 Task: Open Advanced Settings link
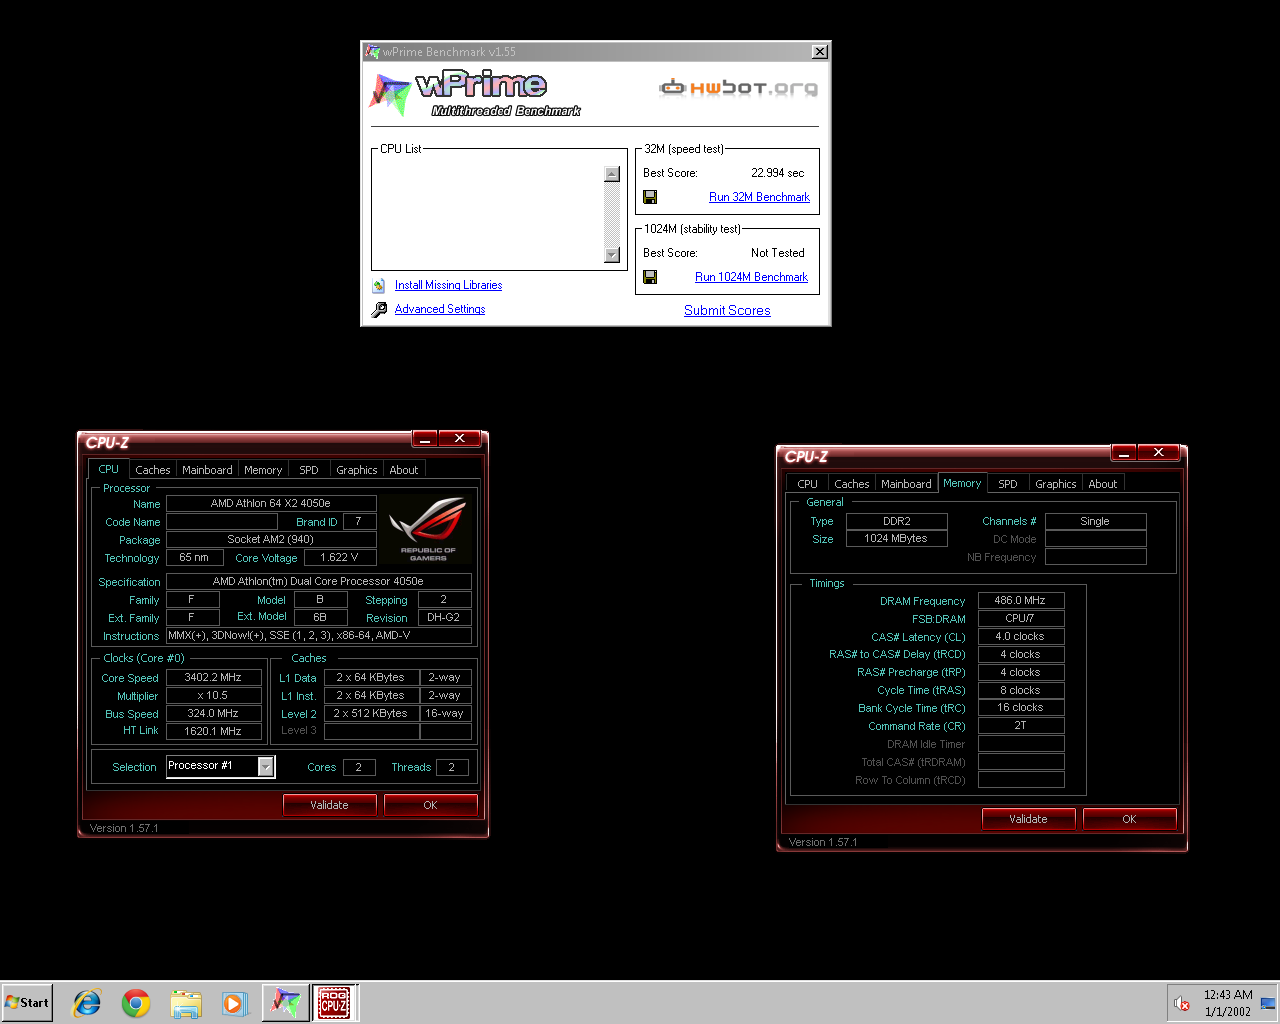[x=440, y=309]
